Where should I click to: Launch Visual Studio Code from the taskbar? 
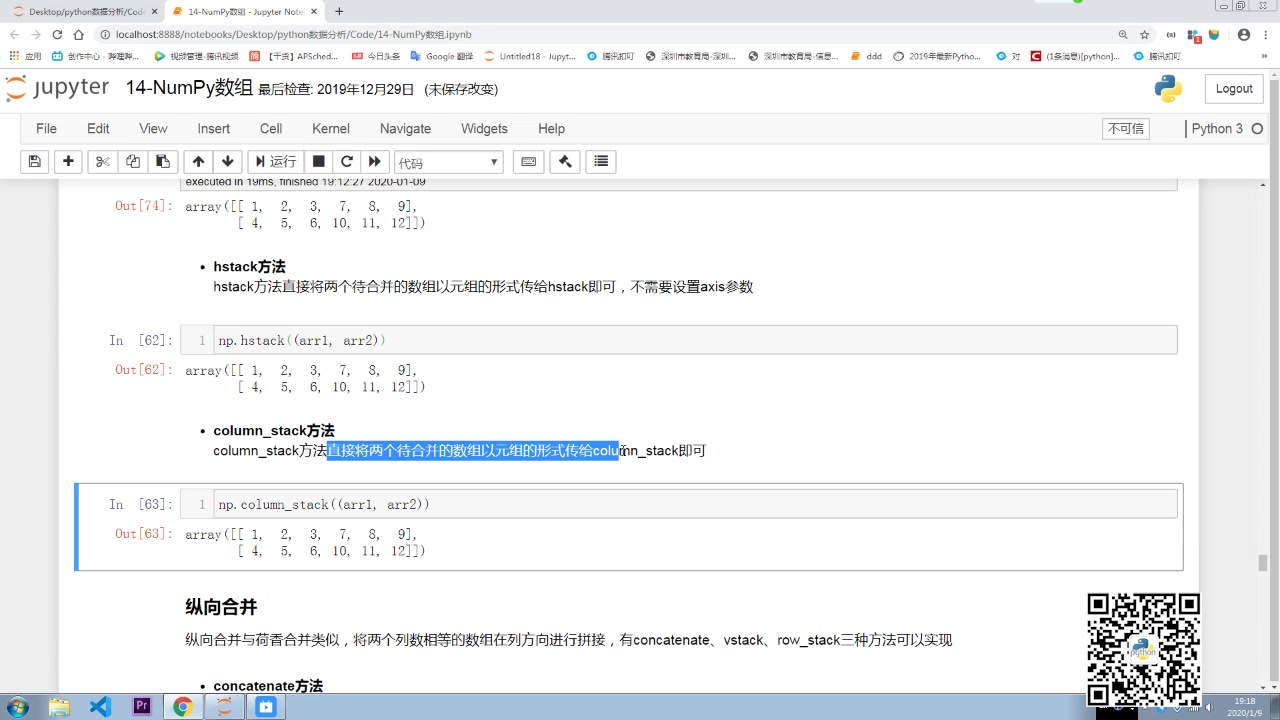pyautogui.click(x=100, y=707)
